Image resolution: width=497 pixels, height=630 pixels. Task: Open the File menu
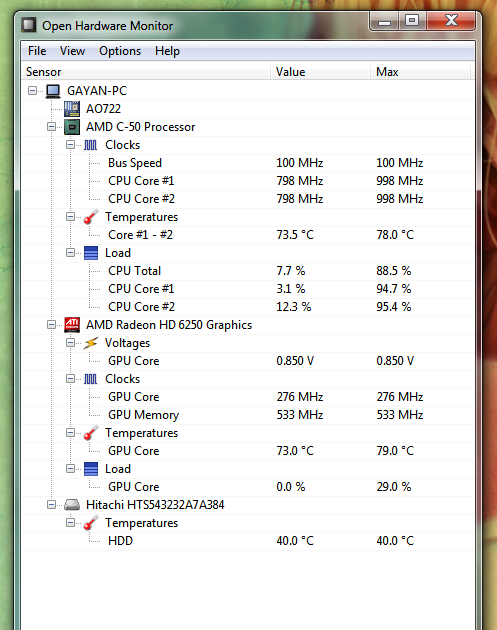[x=37, y=51]
